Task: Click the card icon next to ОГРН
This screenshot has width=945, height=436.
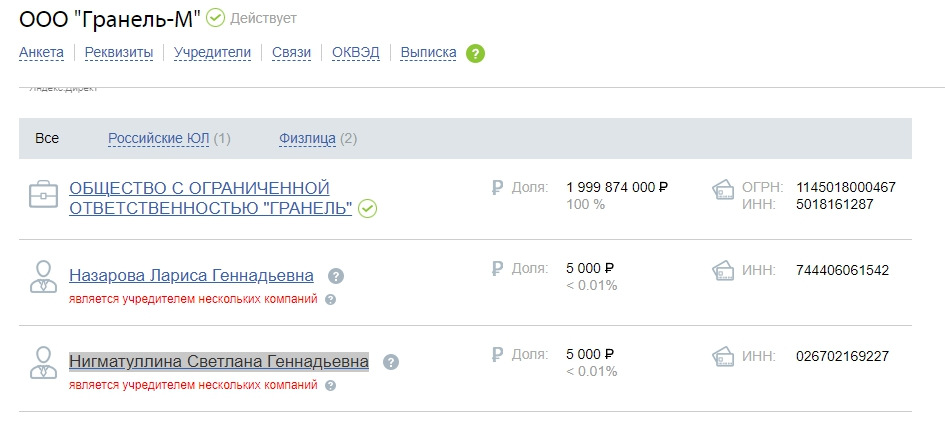Action: [722, 189]
